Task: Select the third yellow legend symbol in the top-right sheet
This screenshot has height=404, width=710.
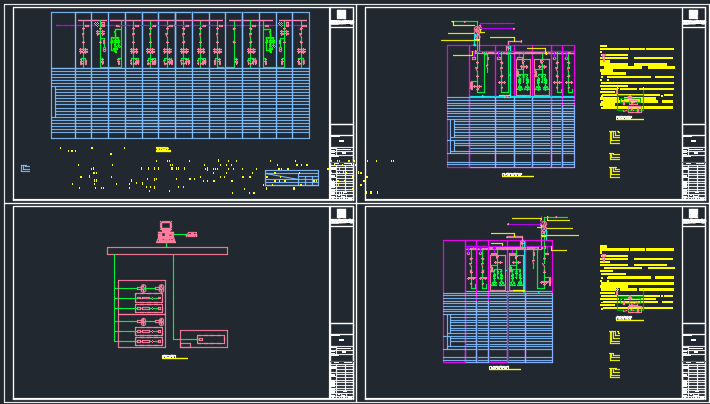Action: click(x=614, y=172)
